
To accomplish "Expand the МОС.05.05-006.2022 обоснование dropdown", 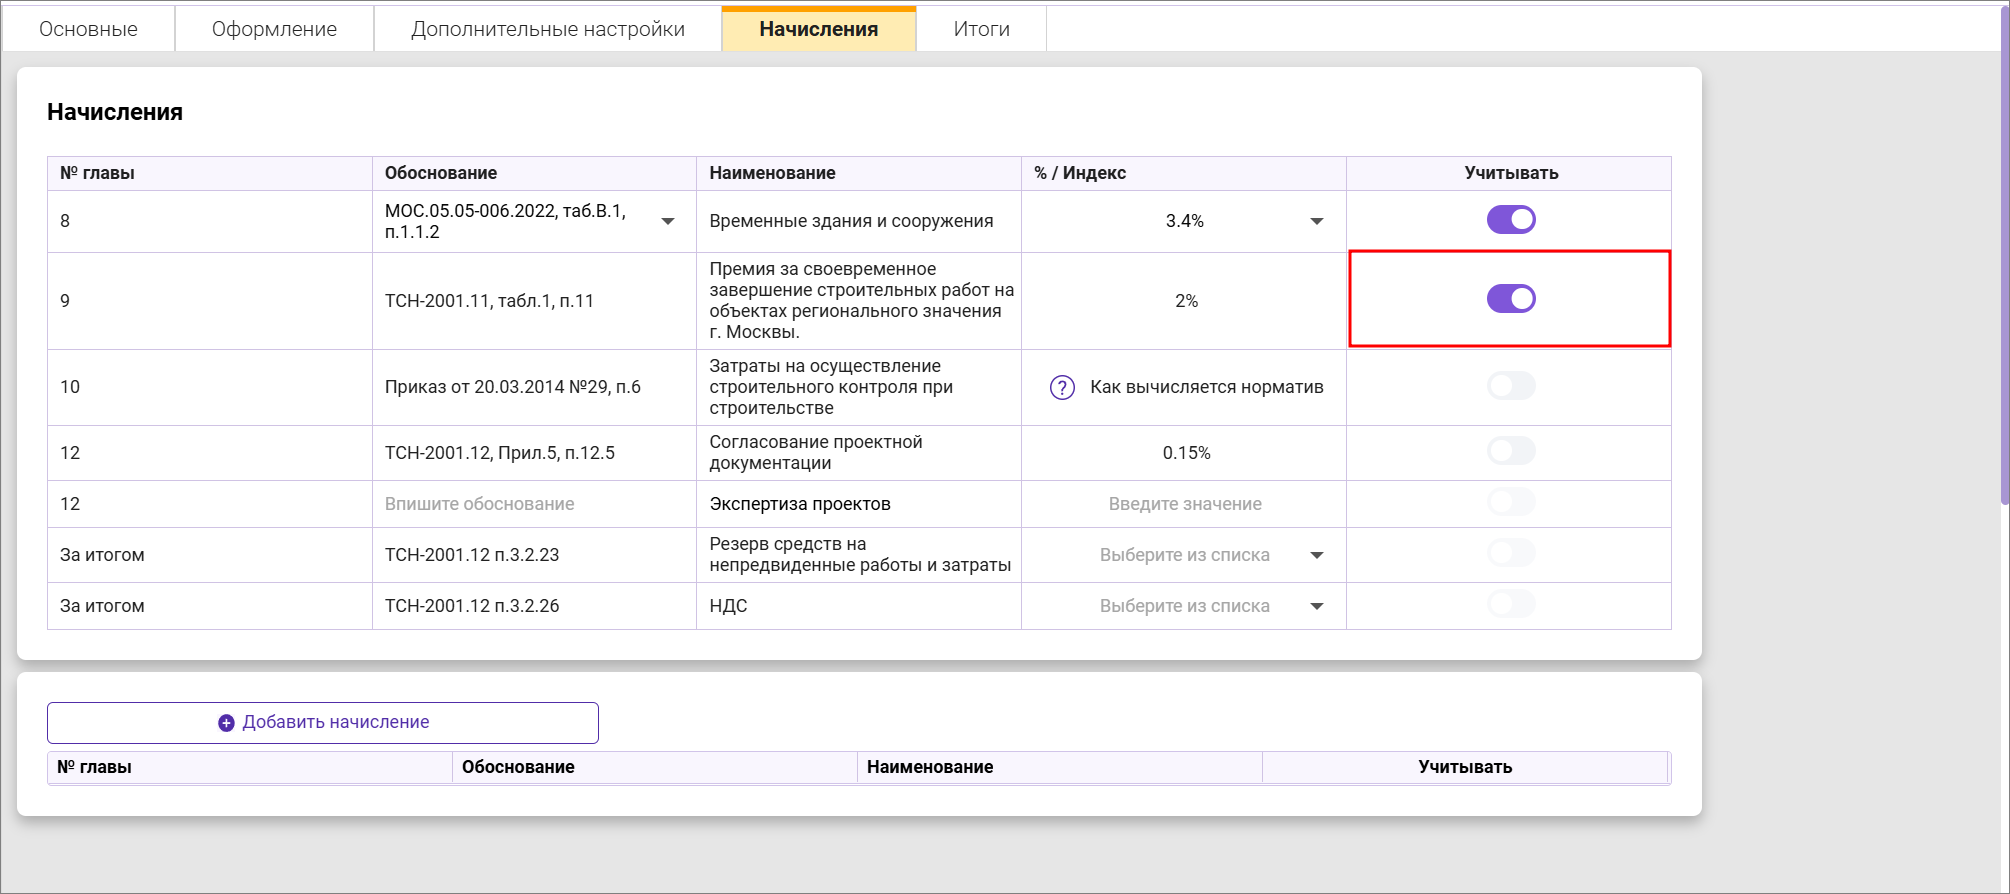I will [x=668, y=222].
